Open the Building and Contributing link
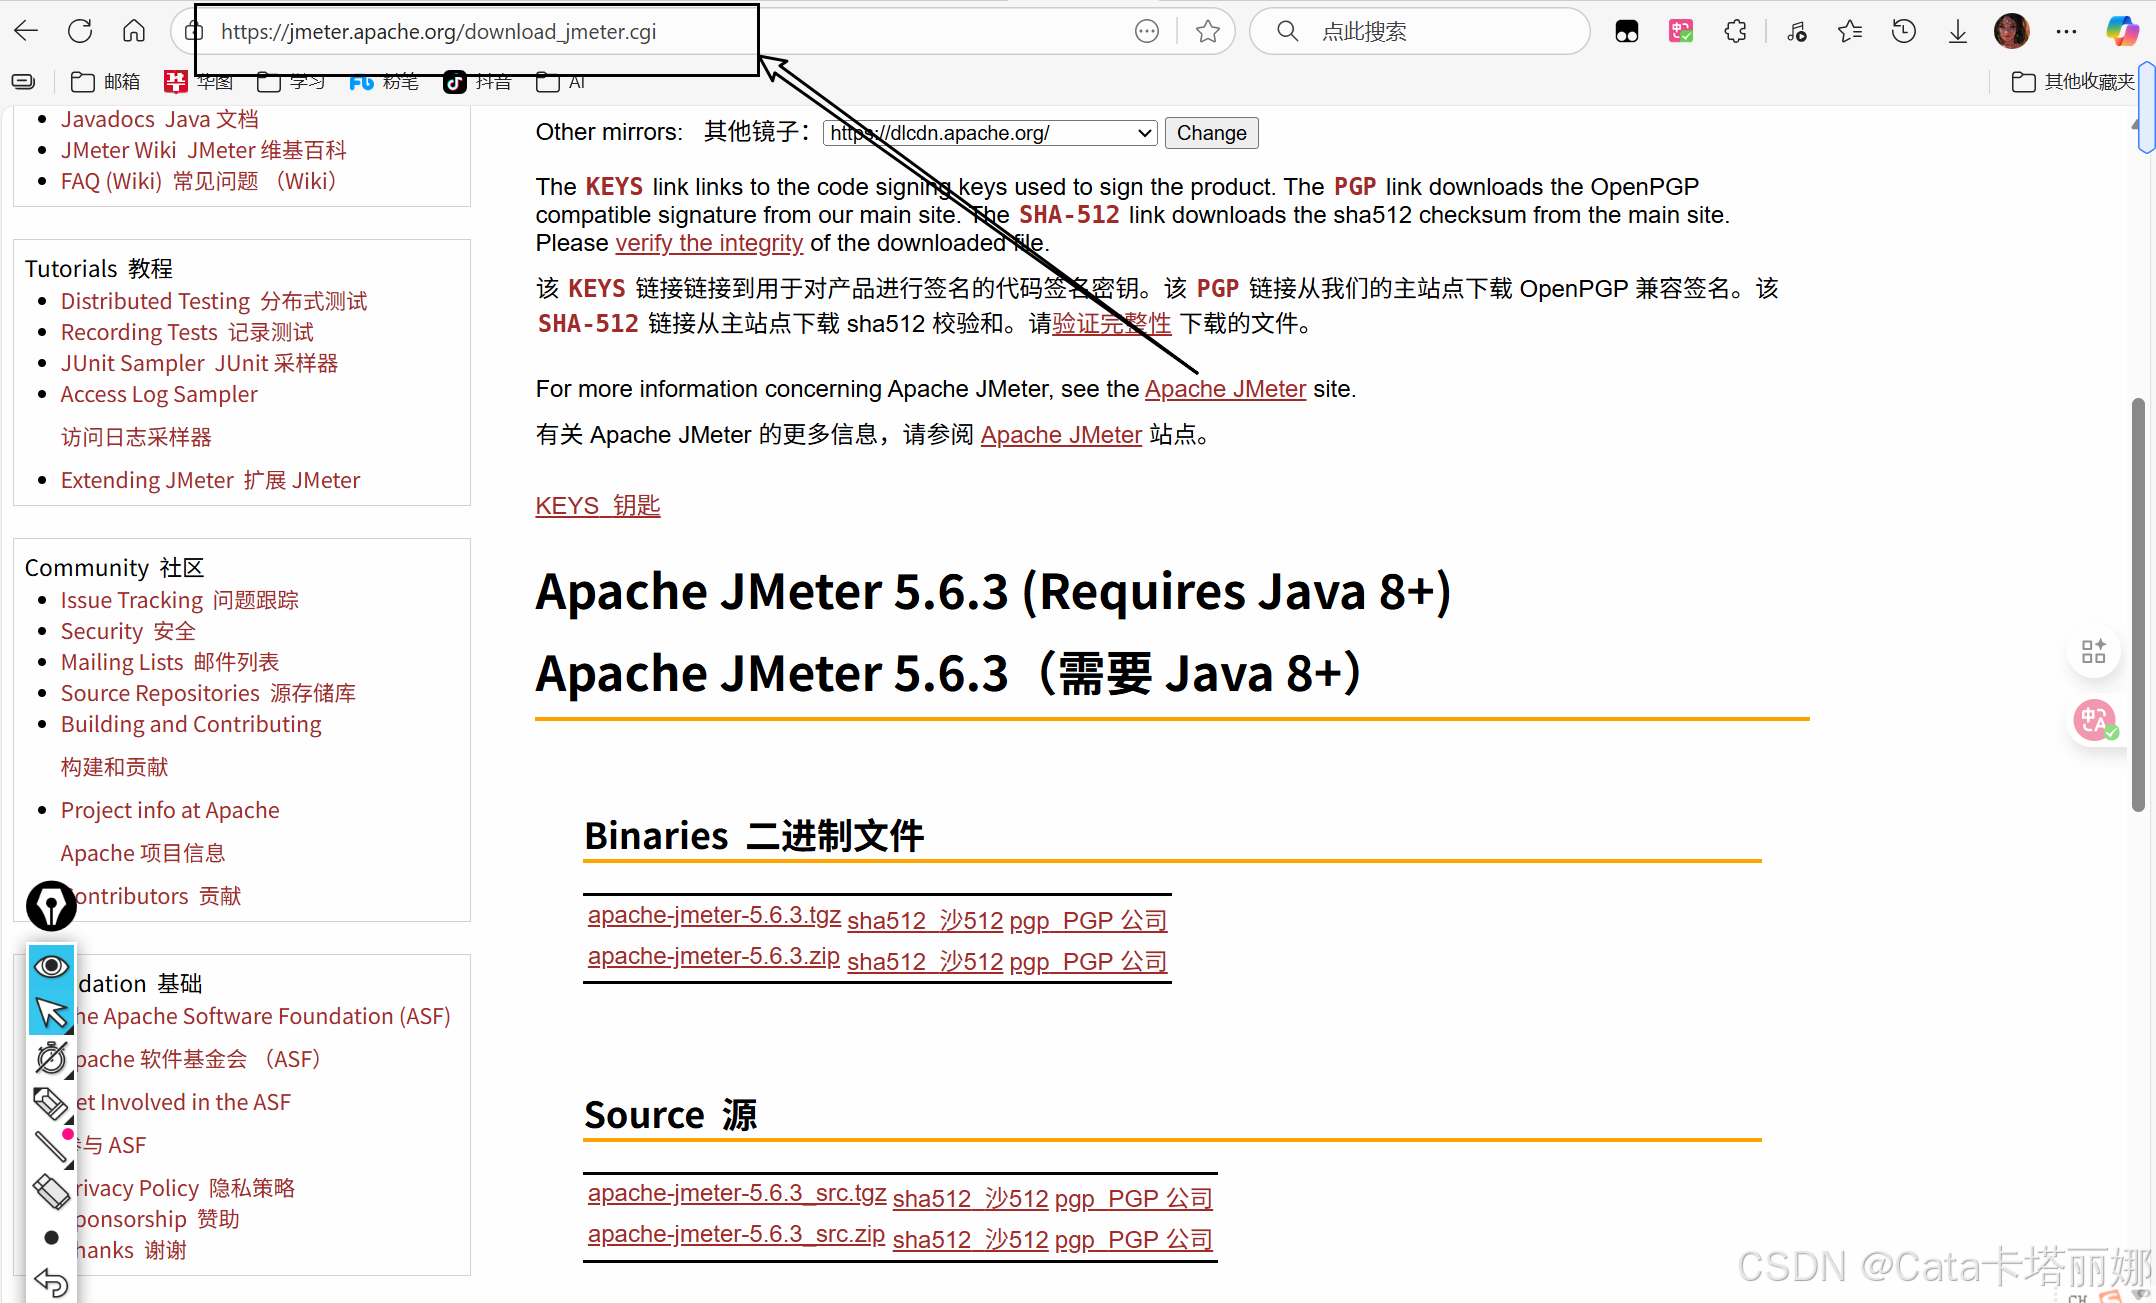2156x1303 pixels. pos(191,724)
